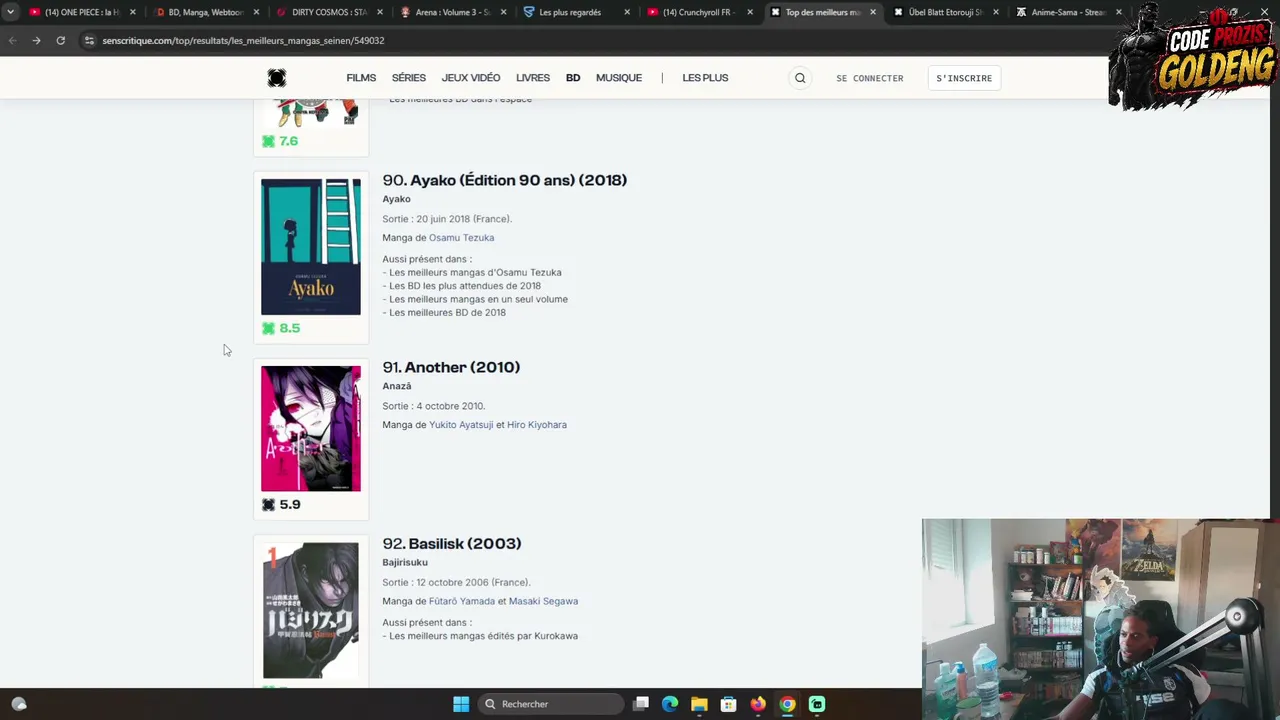This screenshot has height=720, width=1280.
Task: Open the SÉRIES menu
Action: (409, 78)
